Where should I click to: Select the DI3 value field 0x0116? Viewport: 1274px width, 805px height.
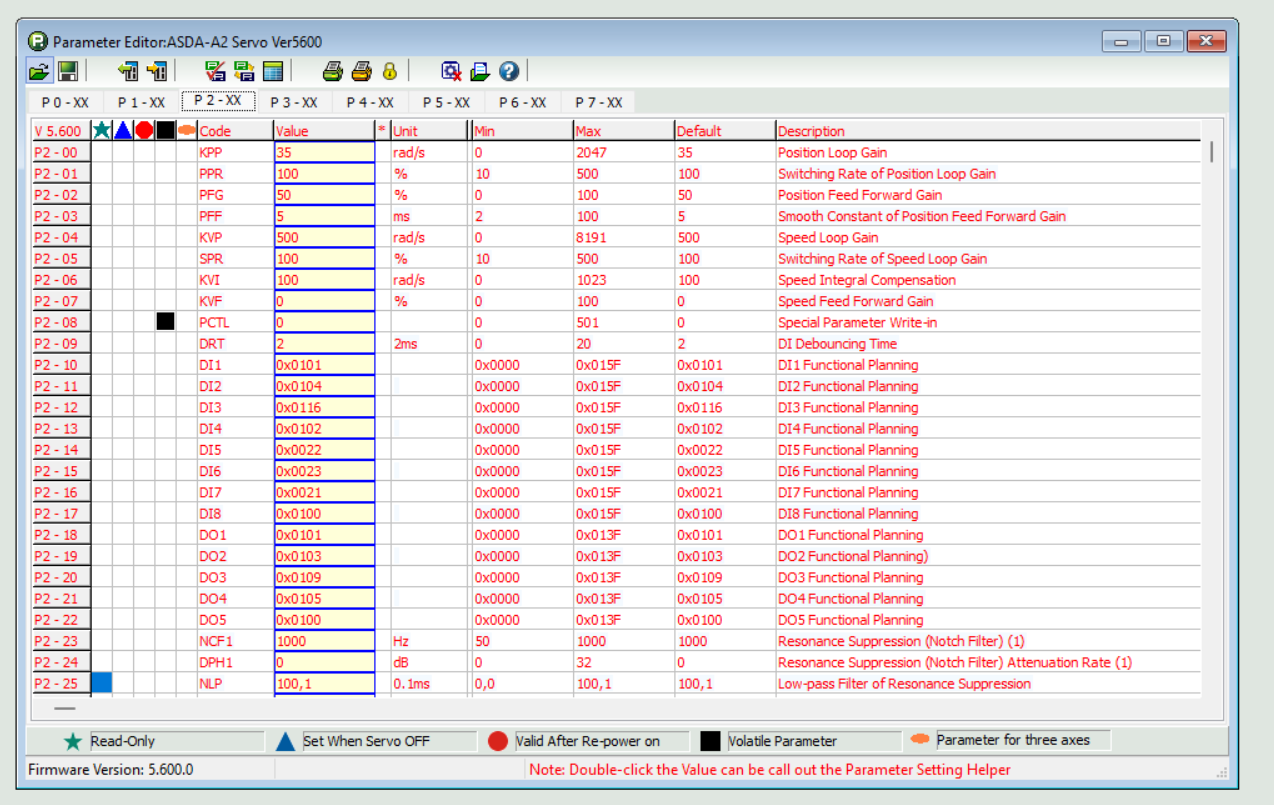click(x=324, y=408)
